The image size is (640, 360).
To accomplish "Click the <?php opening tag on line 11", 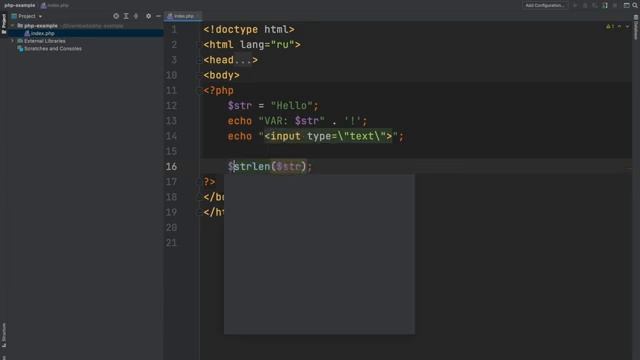I will click(x=218, y=91).
